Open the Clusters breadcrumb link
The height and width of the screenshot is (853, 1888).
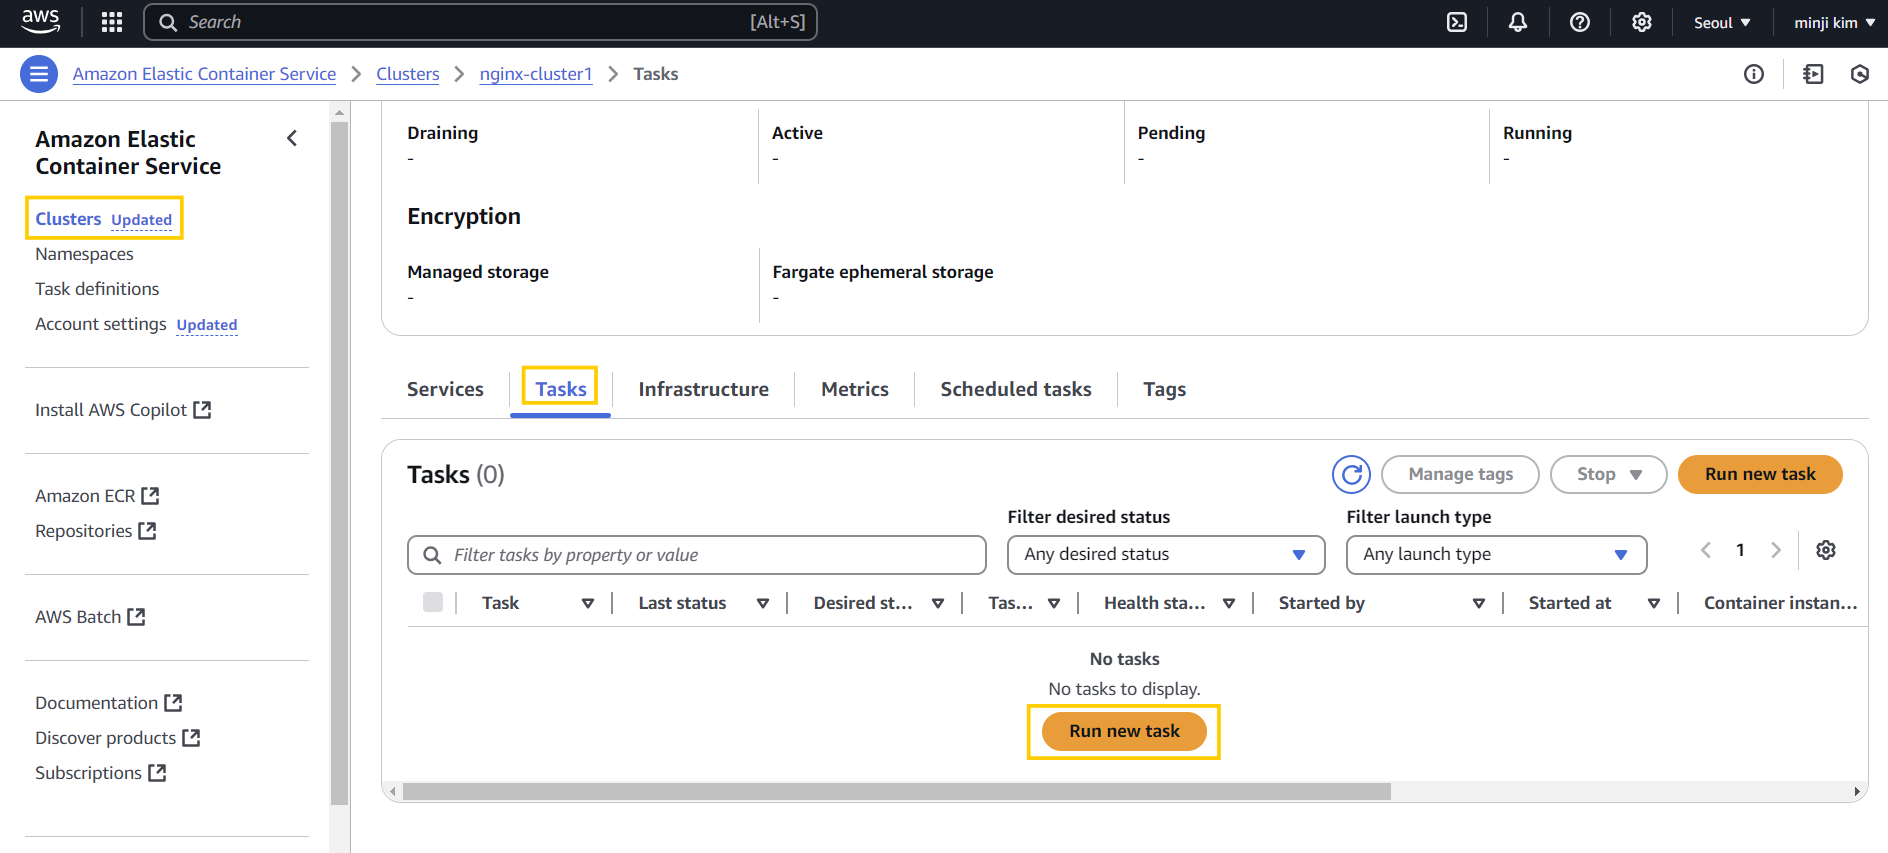point(408,74)
